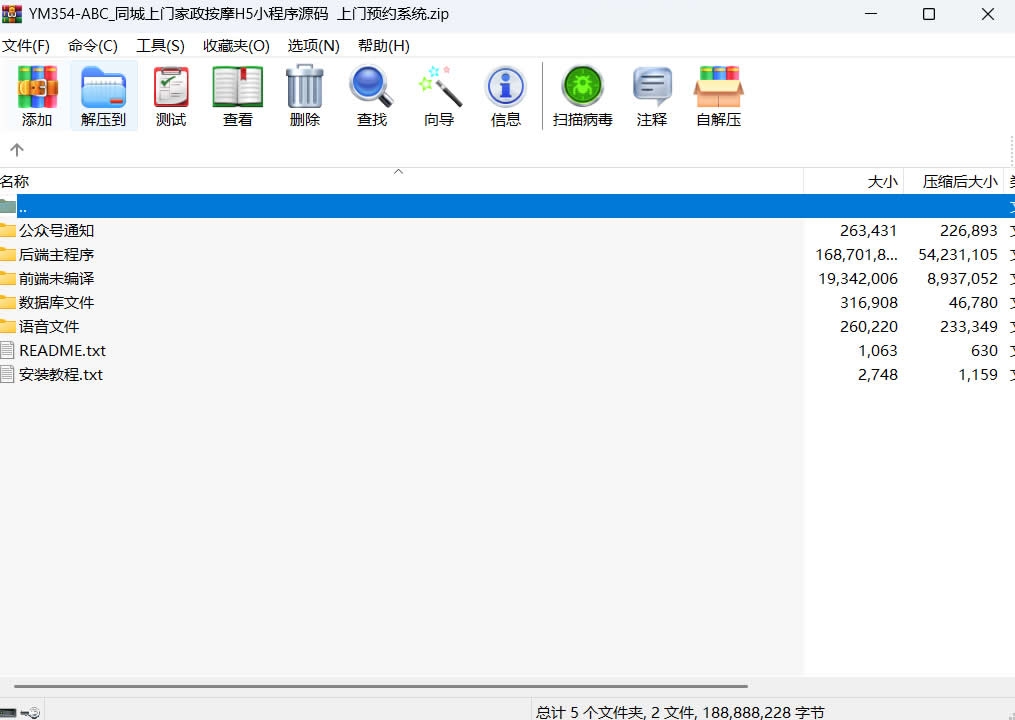Sort by 压缩后大小 column header
Image resolution: width=1015 pixels, height=720 pixels.
[954, 181]
